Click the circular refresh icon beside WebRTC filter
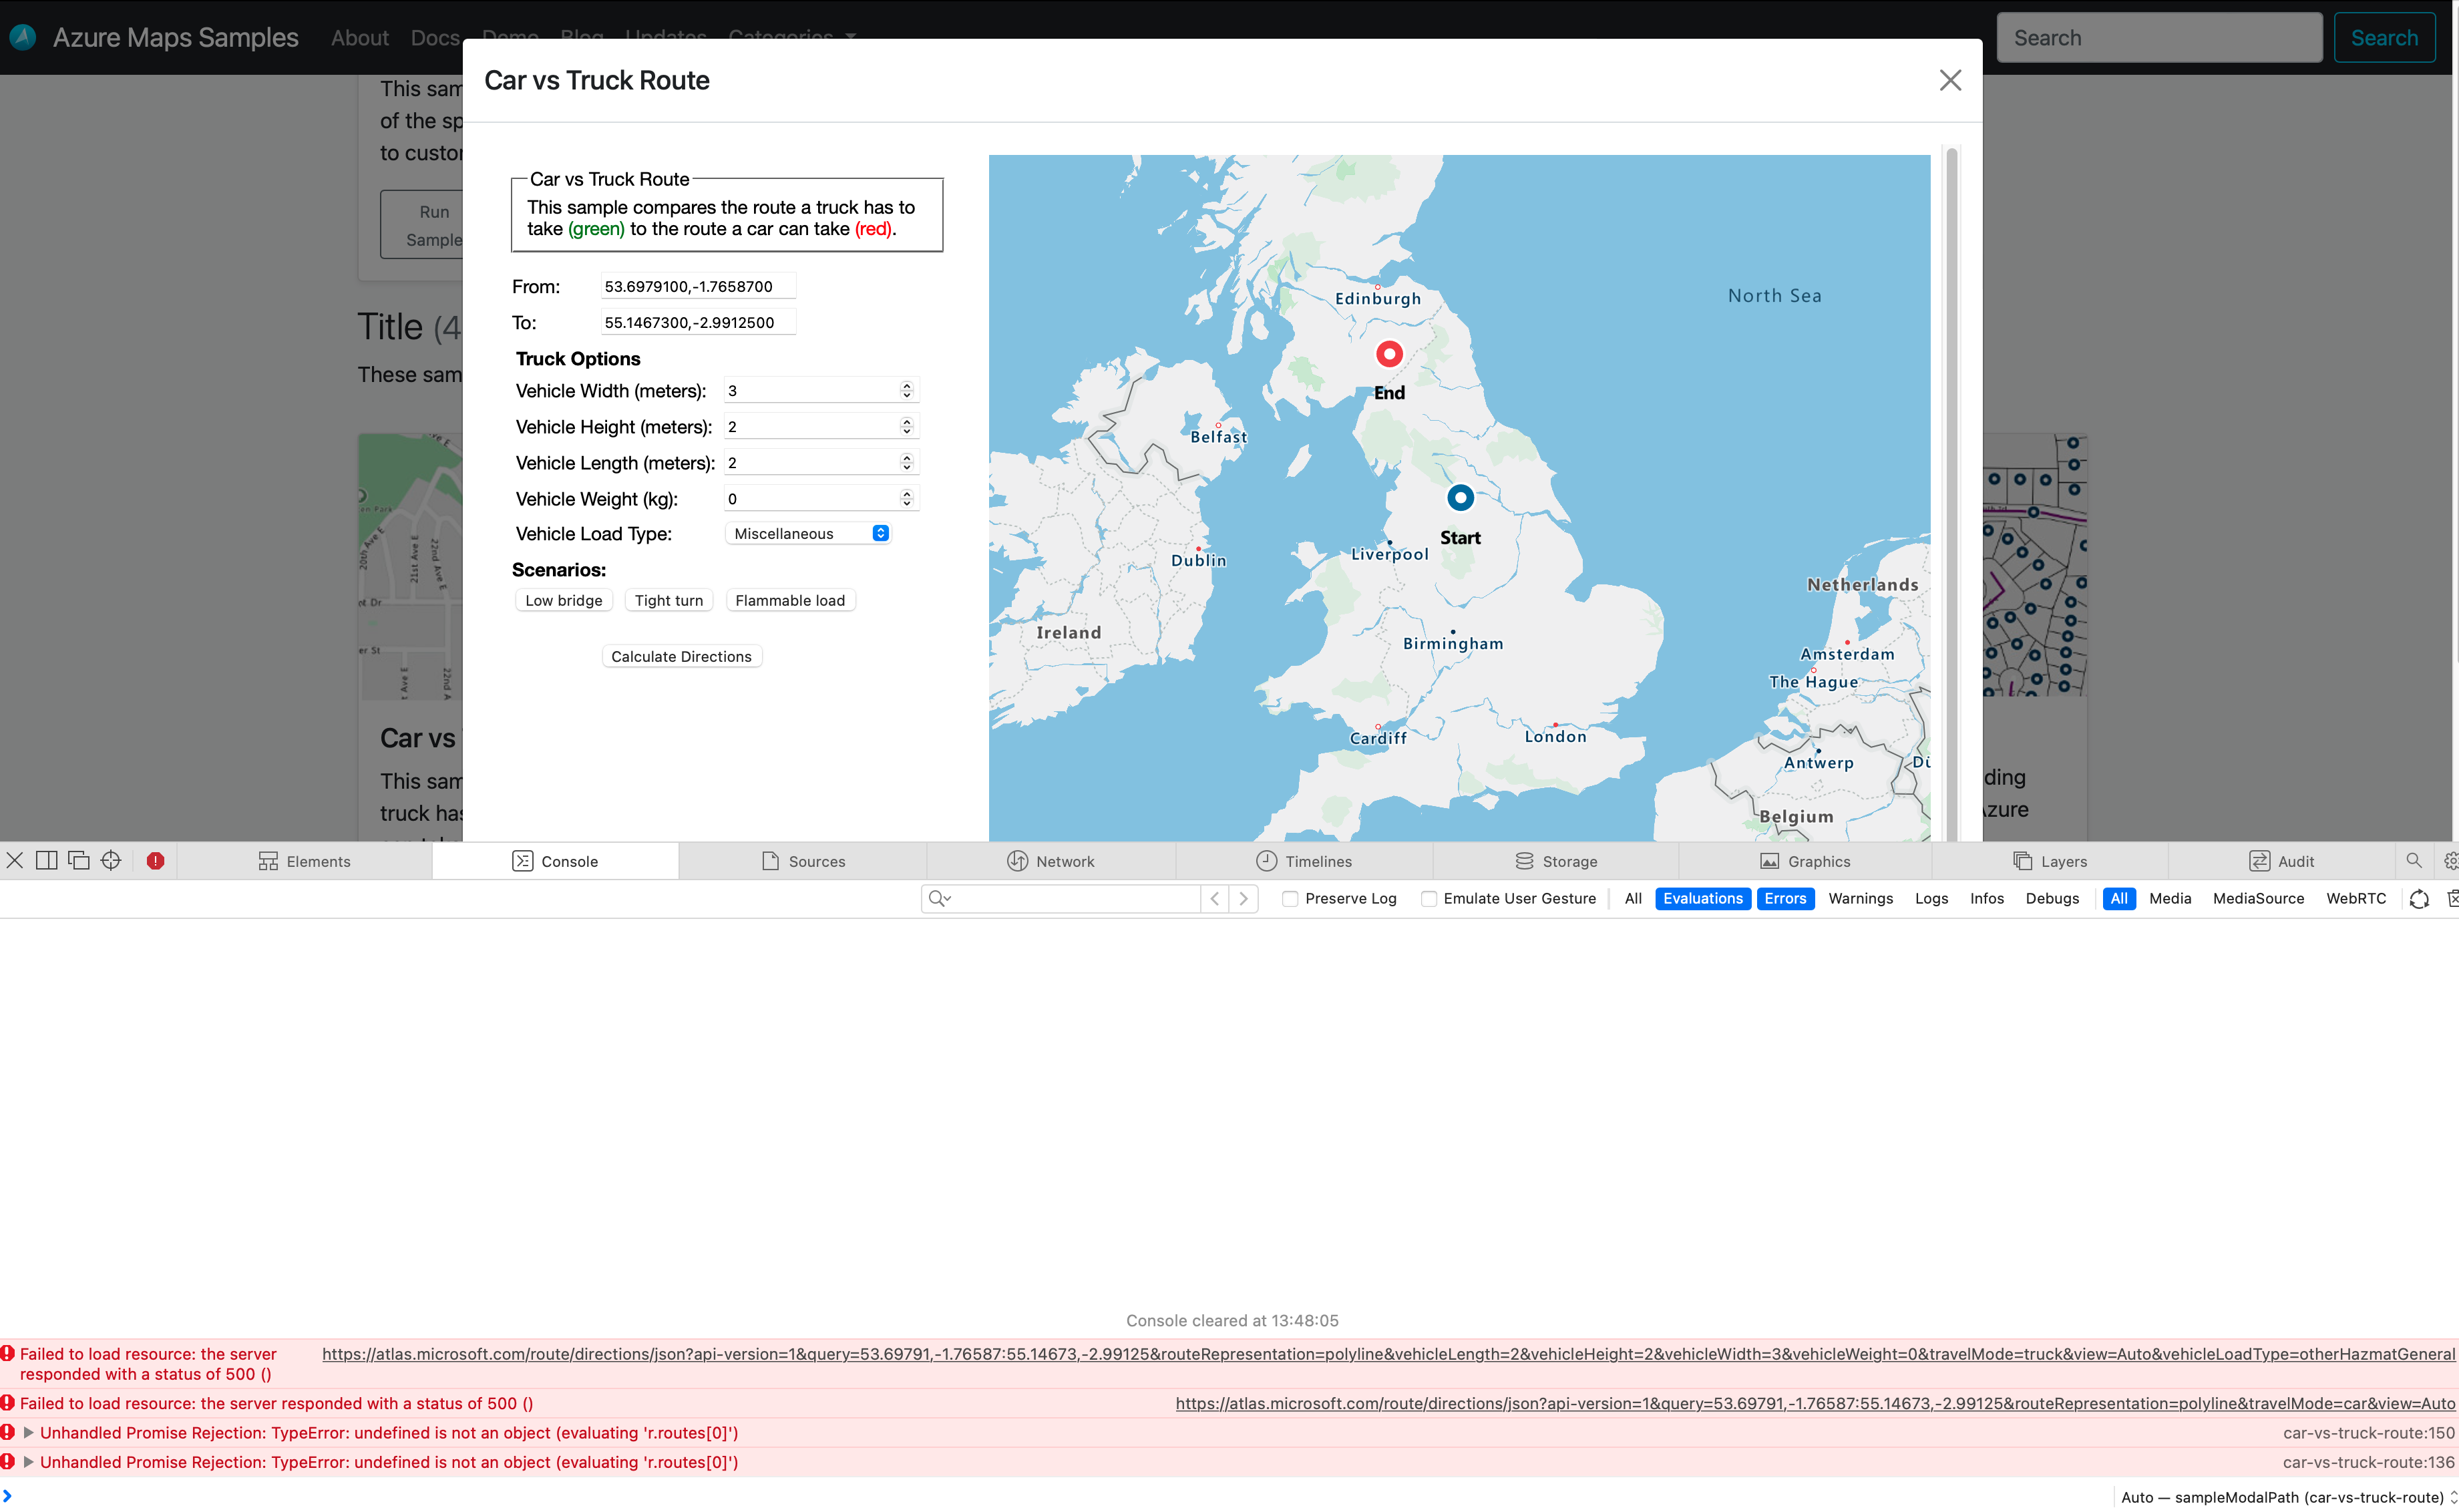The height and width of the screenshot is (1512, 2459). [2418, 898]
